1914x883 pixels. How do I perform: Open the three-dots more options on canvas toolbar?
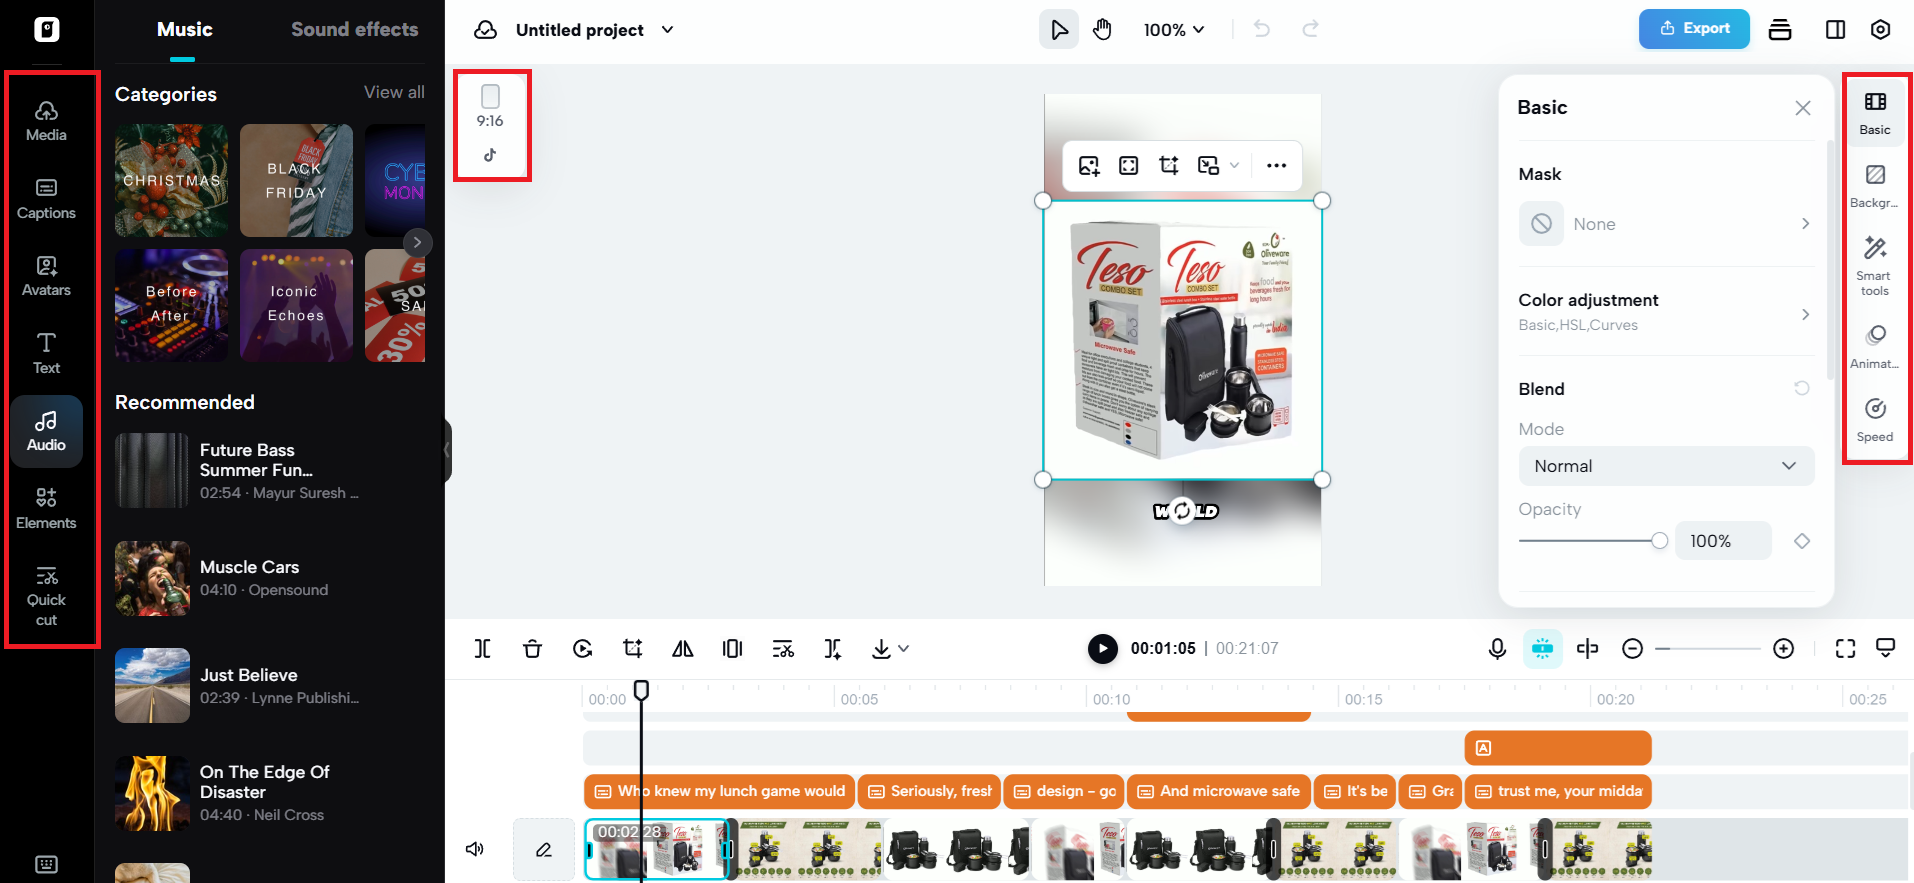point(1276,166)
